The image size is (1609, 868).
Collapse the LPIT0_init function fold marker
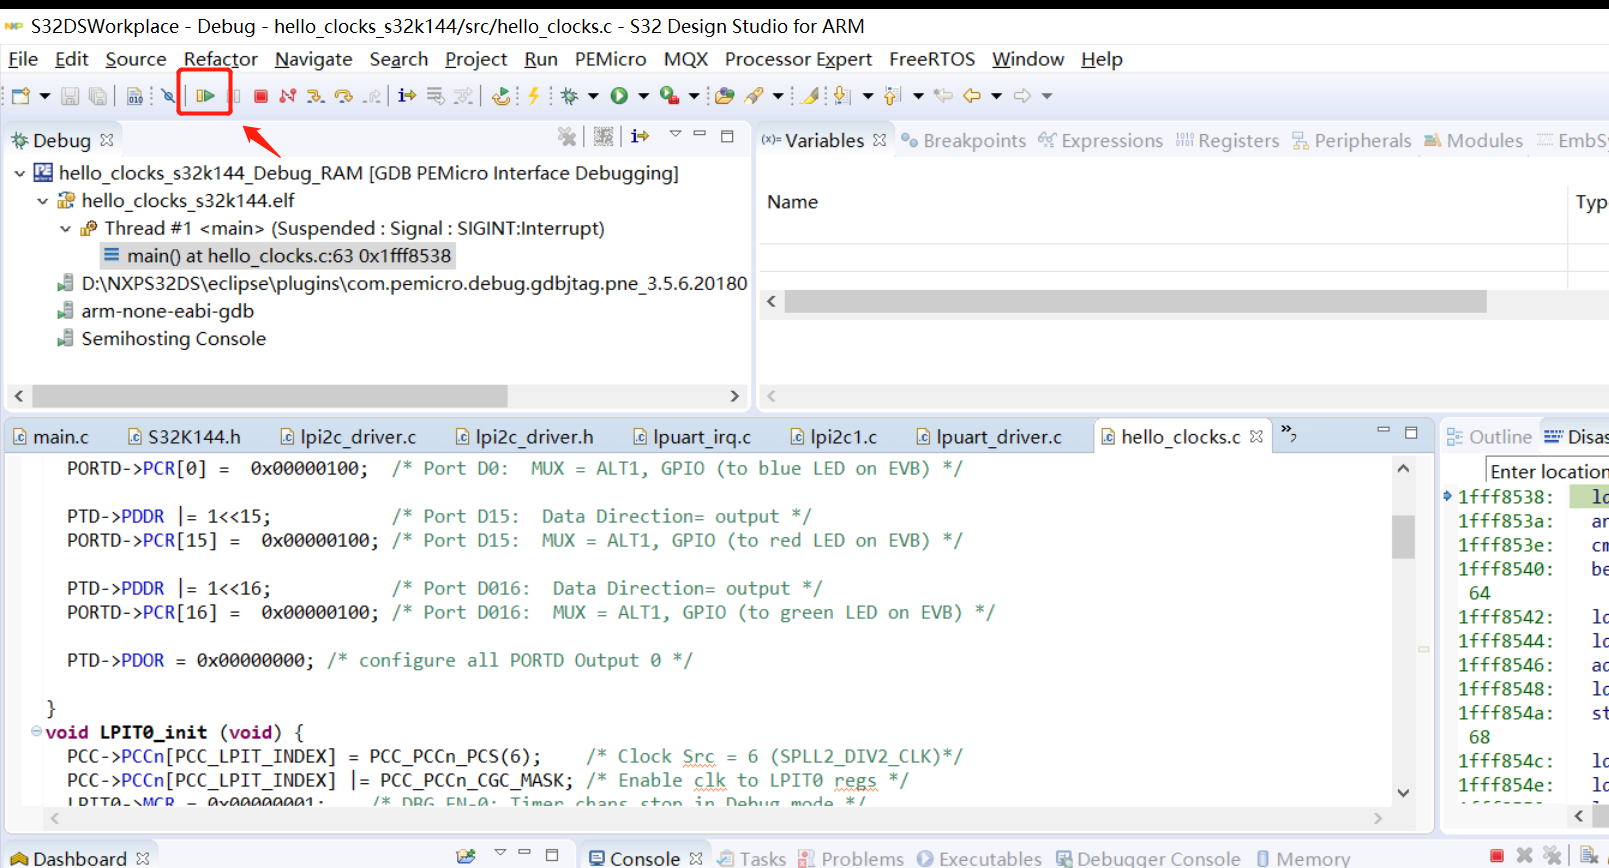tap(36, 731)
